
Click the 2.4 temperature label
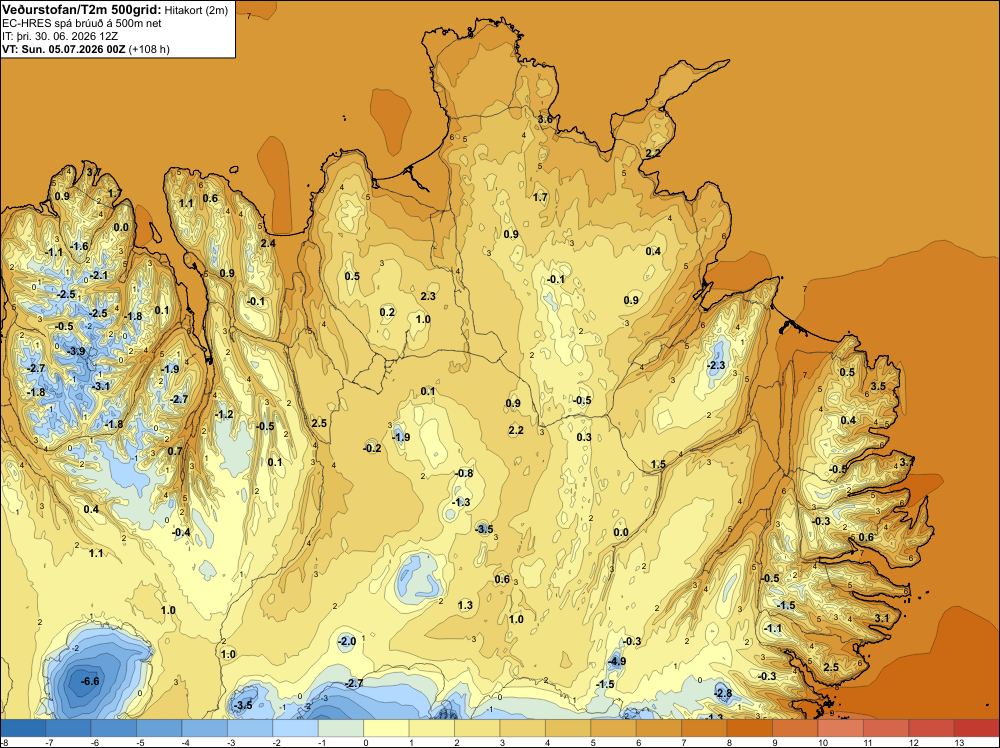268,243
